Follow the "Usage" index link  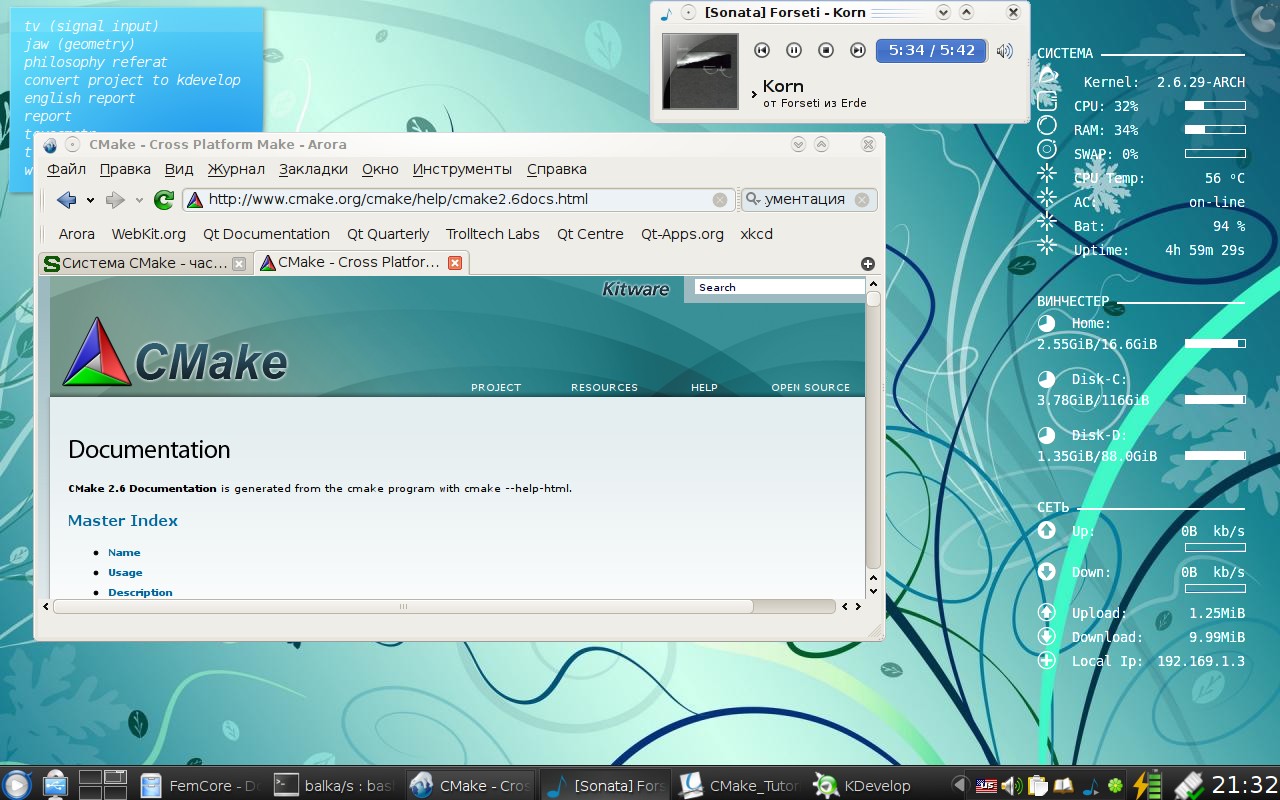pos(125,573)
